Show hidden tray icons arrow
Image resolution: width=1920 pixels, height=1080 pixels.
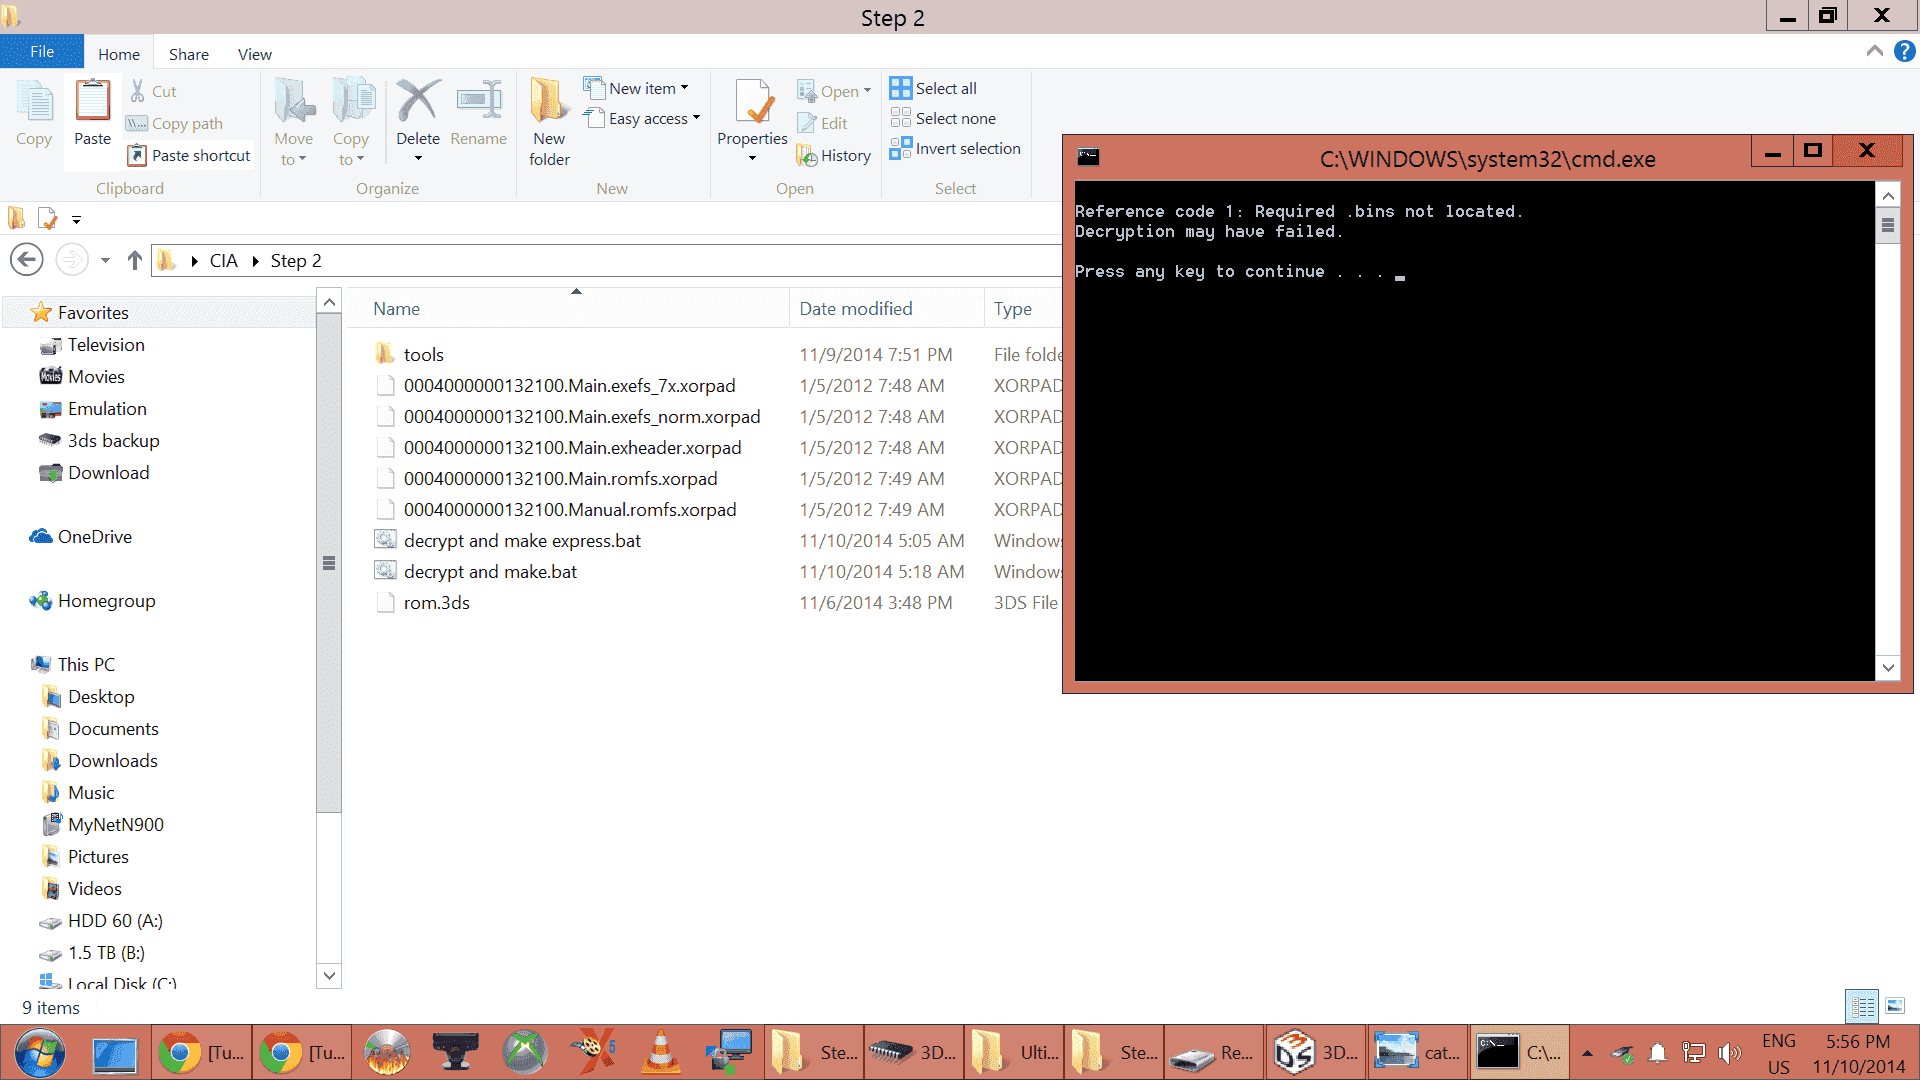(x=1587, y=1052)
